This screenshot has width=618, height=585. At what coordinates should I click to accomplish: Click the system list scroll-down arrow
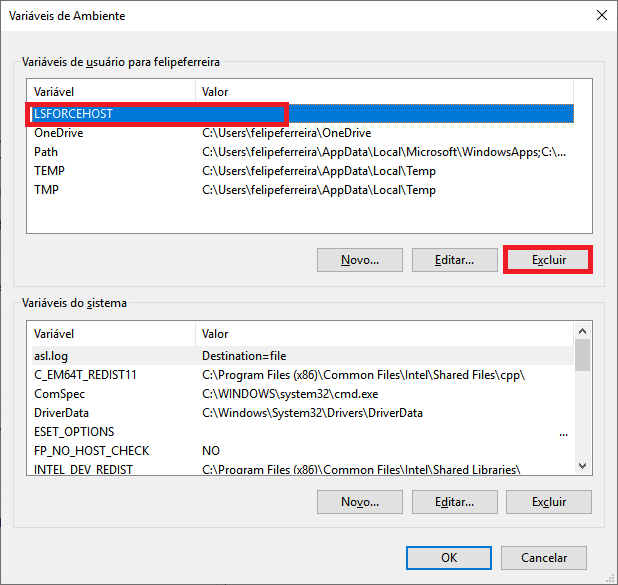583,466
